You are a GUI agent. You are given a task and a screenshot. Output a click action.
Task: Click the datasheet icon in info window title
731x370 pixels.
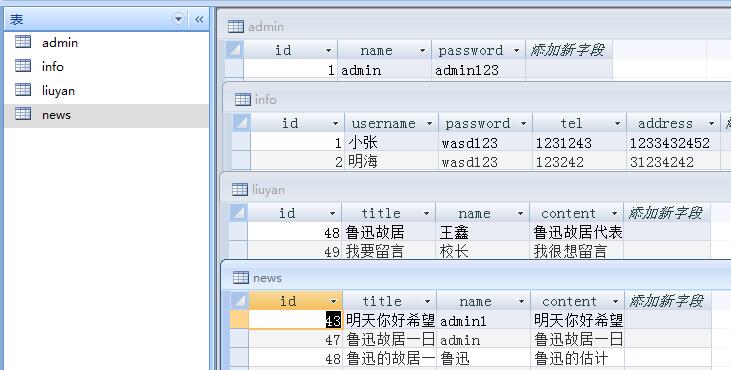tap(243, 99)
